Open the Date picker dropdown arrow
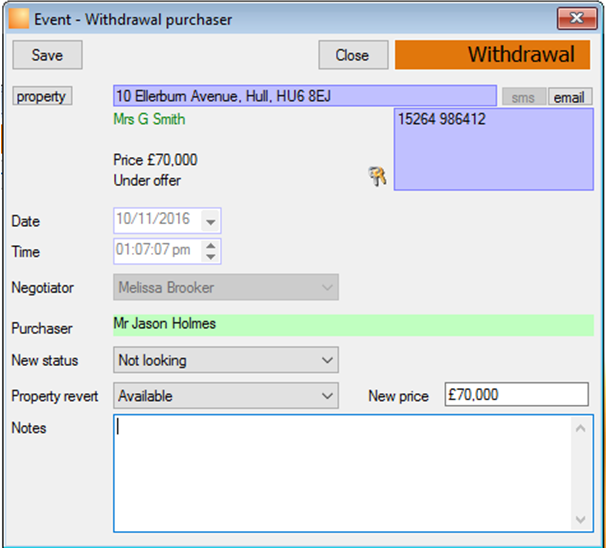Screen dimensions: 606x552 coord(211,221)
